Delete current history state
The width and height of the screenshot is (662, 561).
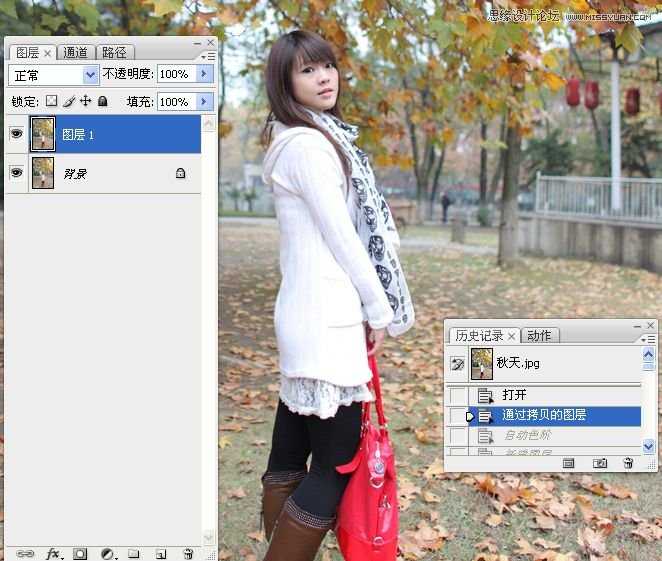[x=628, y=463]
